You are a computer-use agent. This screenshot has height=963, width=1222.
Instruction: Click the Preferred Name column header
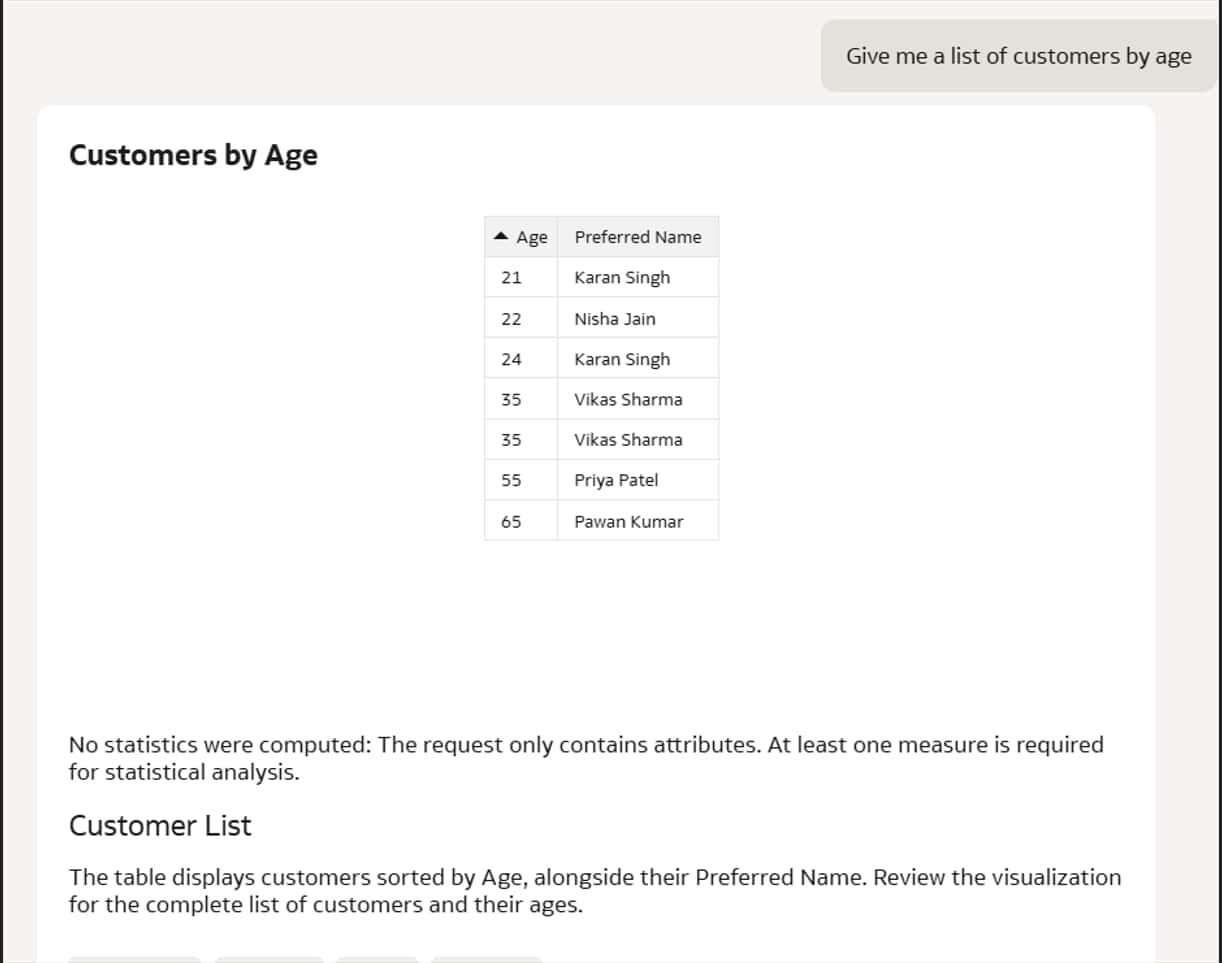pos(638,236)
